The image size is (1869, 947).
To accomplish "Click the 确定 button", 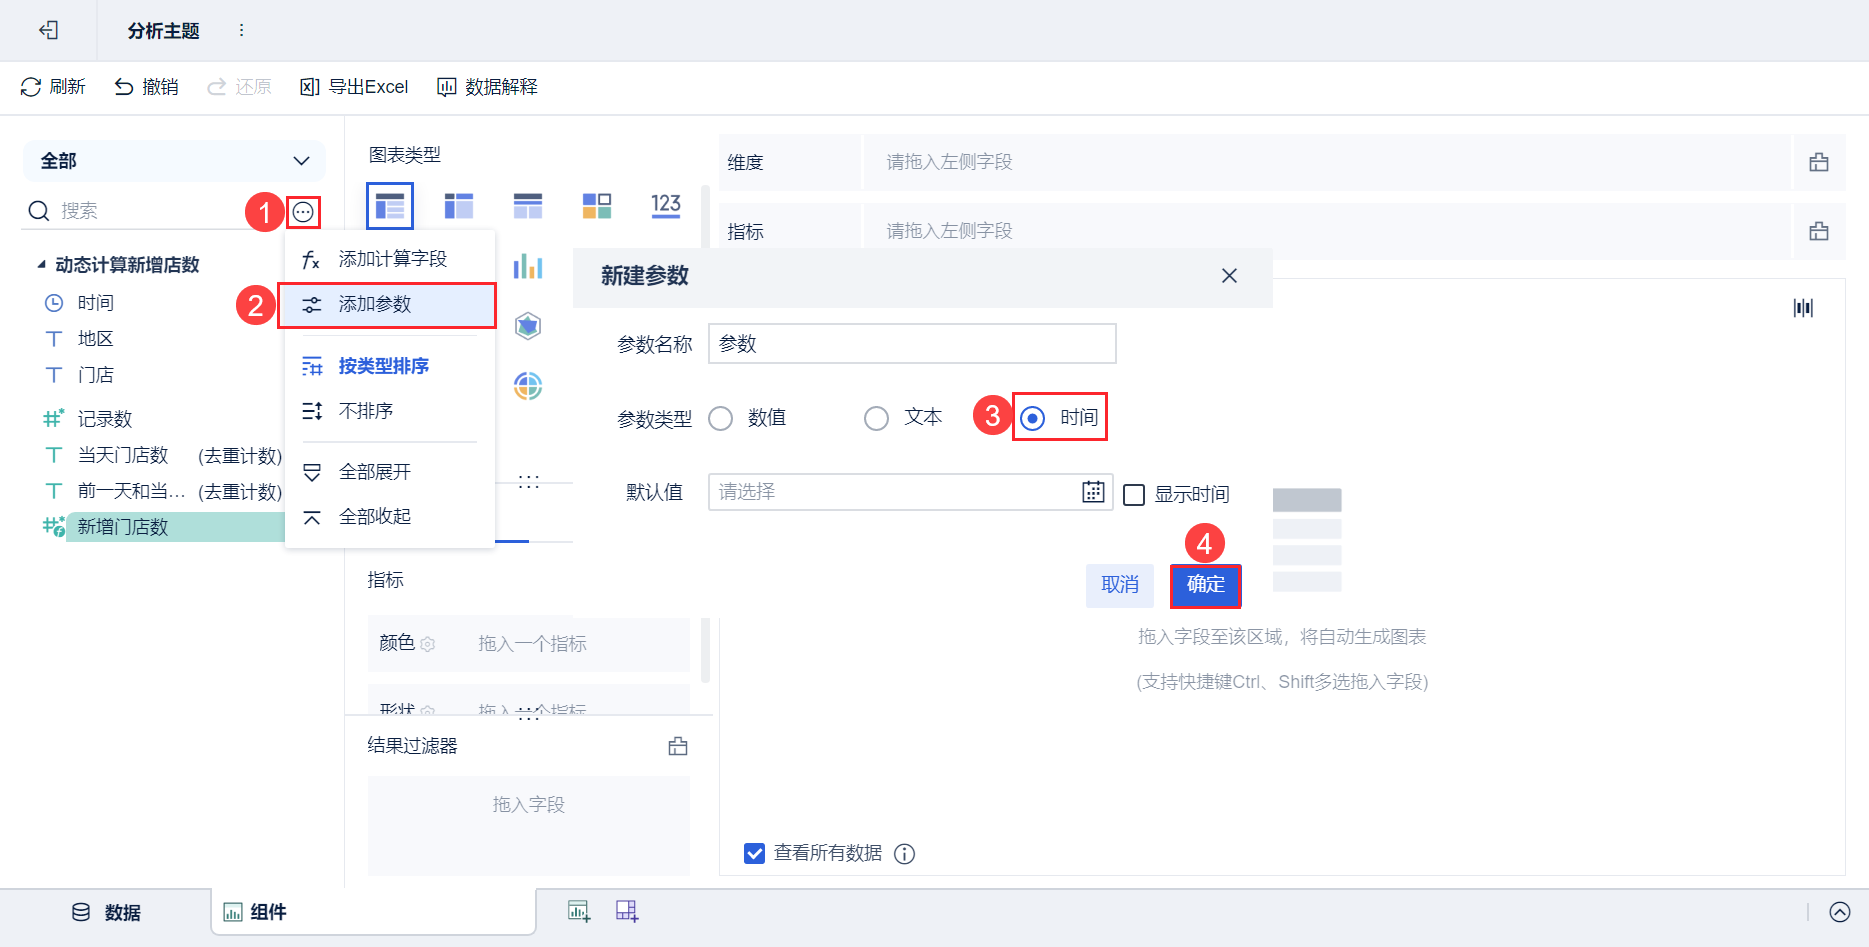I will (x=1206, y=586).
